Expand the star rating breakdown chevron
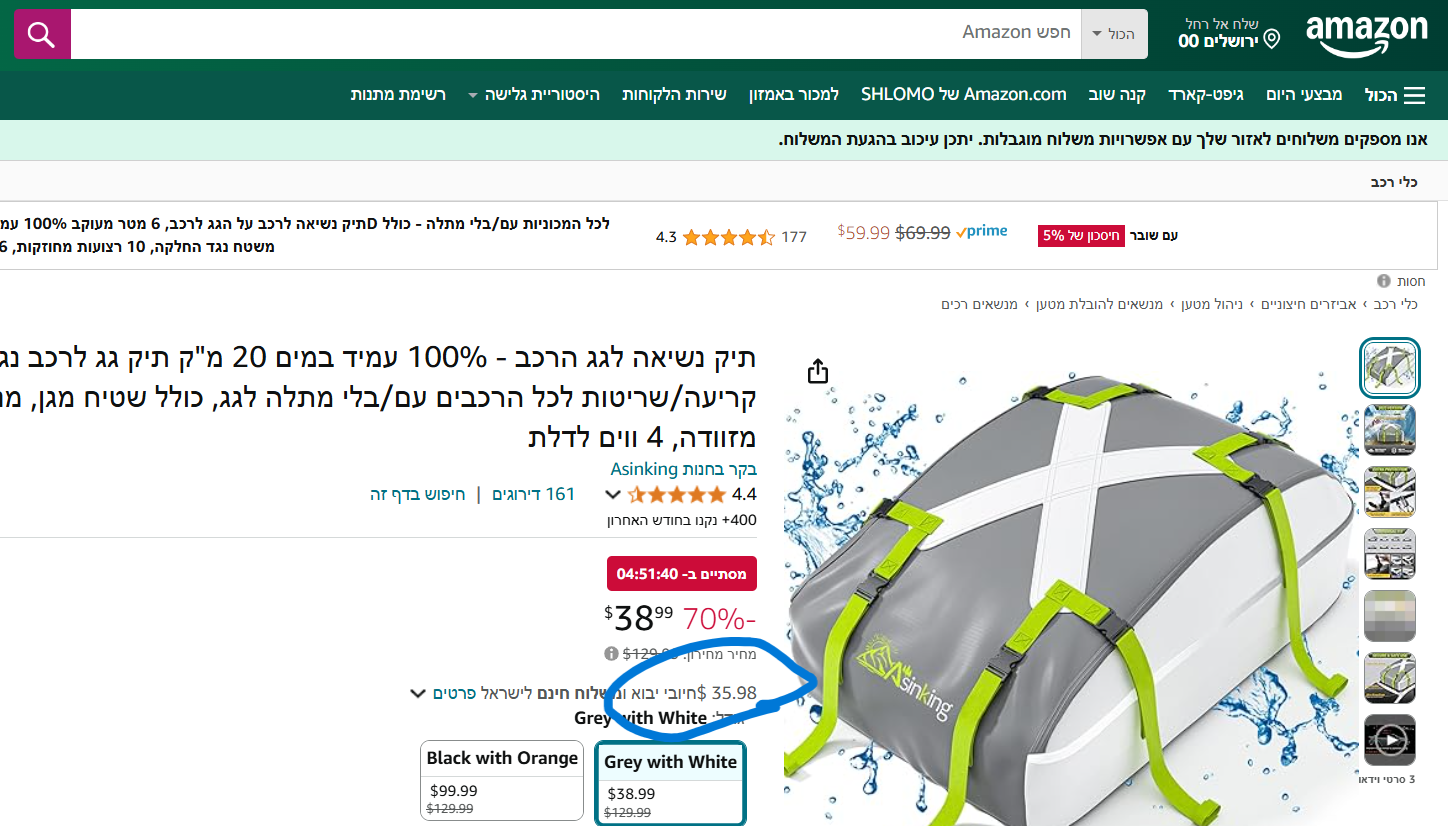 [614, 494]
